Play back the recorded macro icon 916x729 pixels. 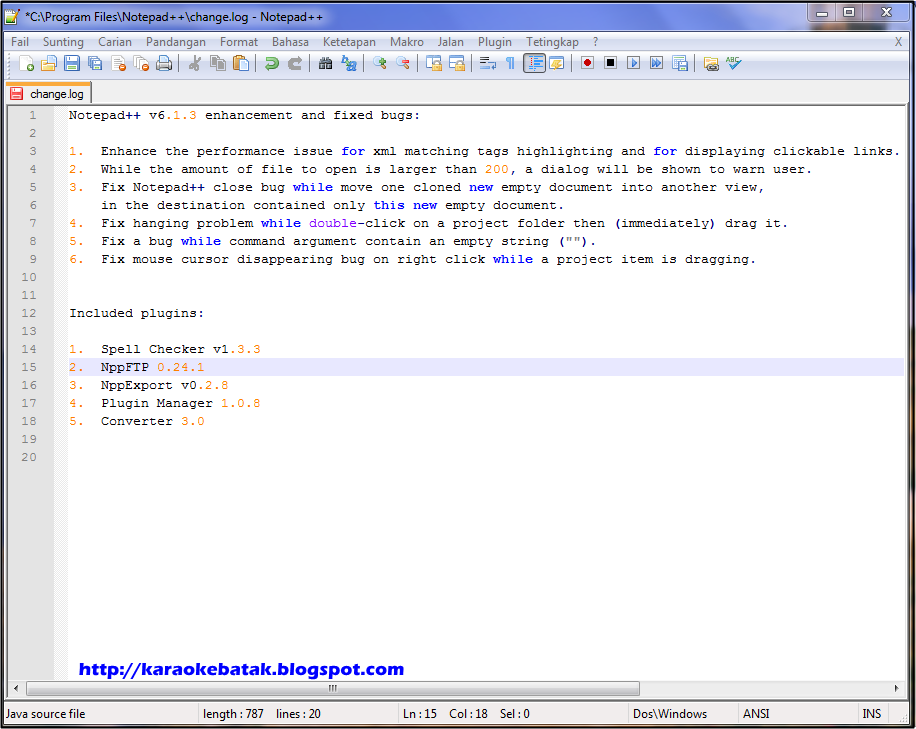tap(633, 63)
